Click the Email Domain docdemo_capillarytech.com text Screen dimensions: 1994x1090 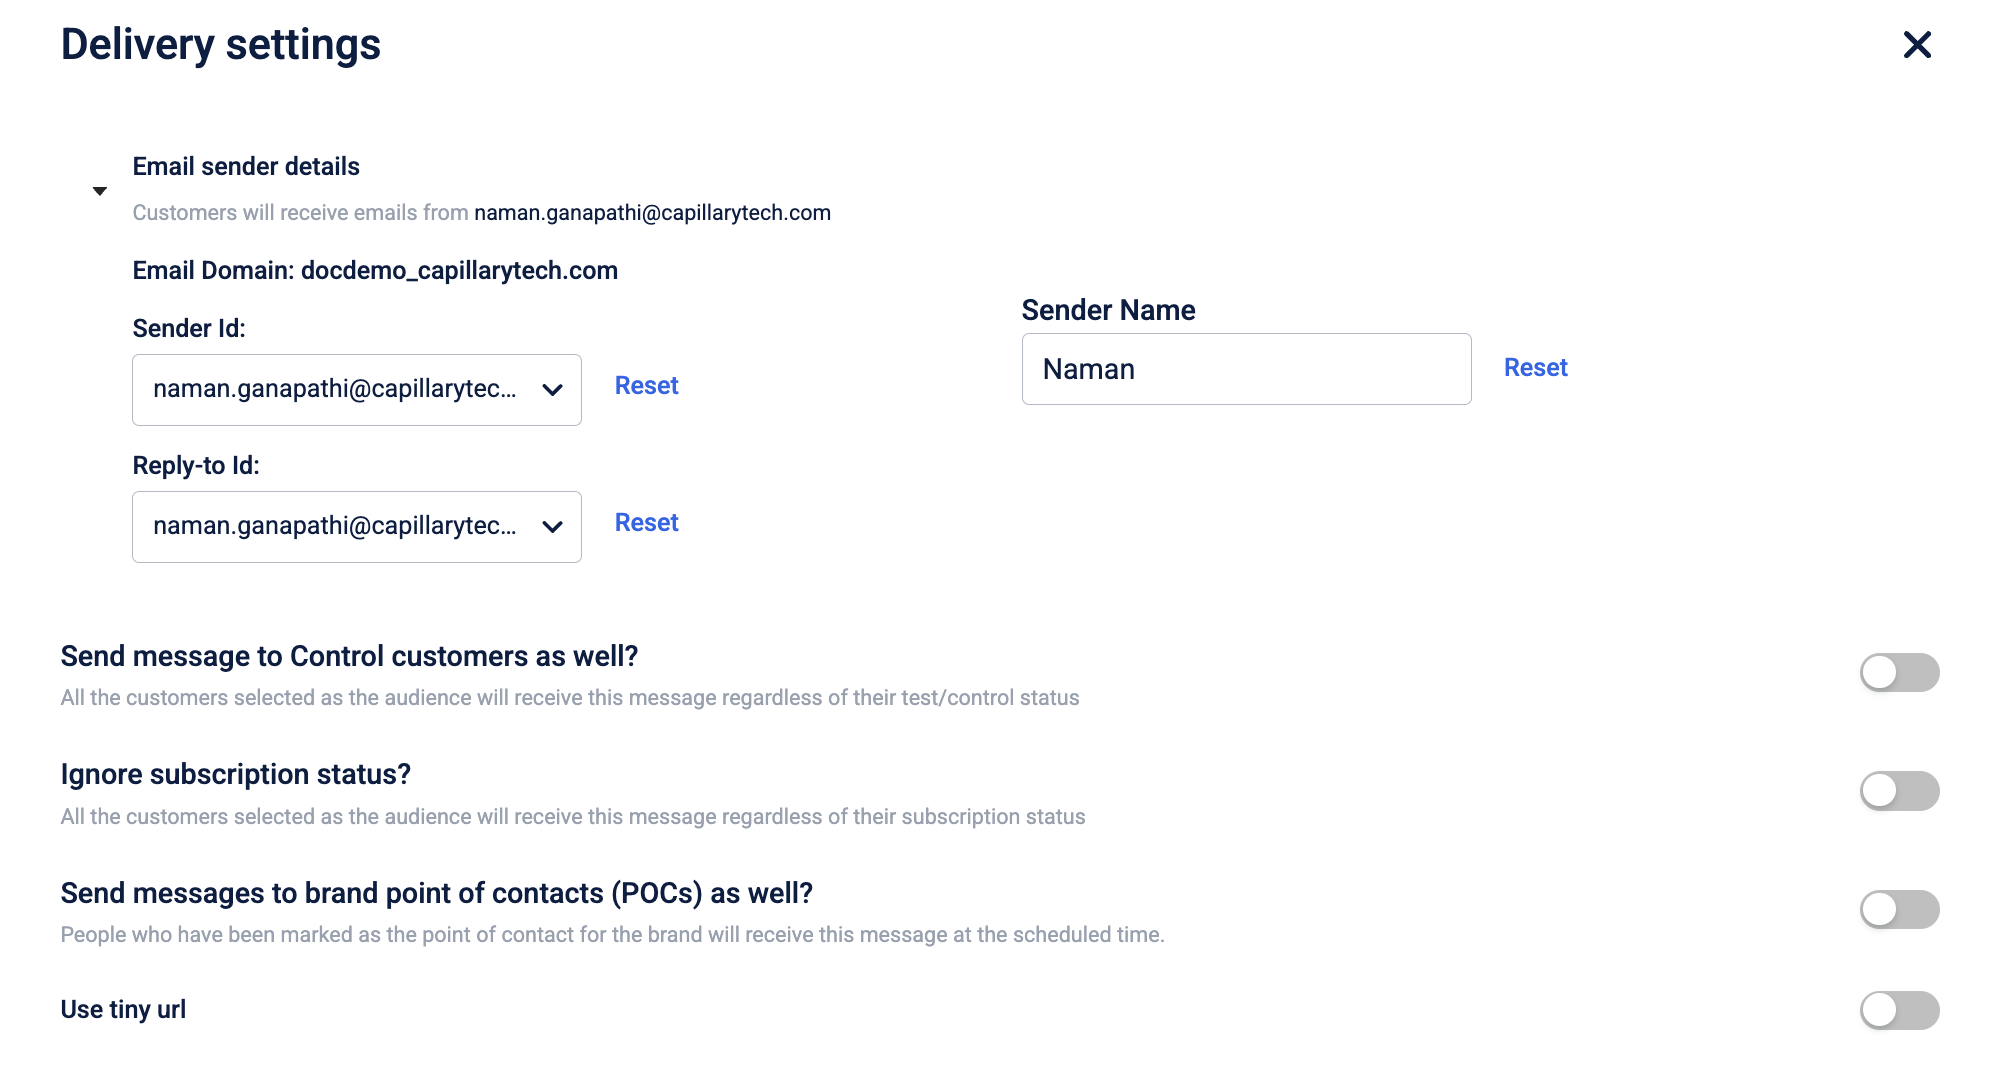pyautogui.click(x=375, y=271)
